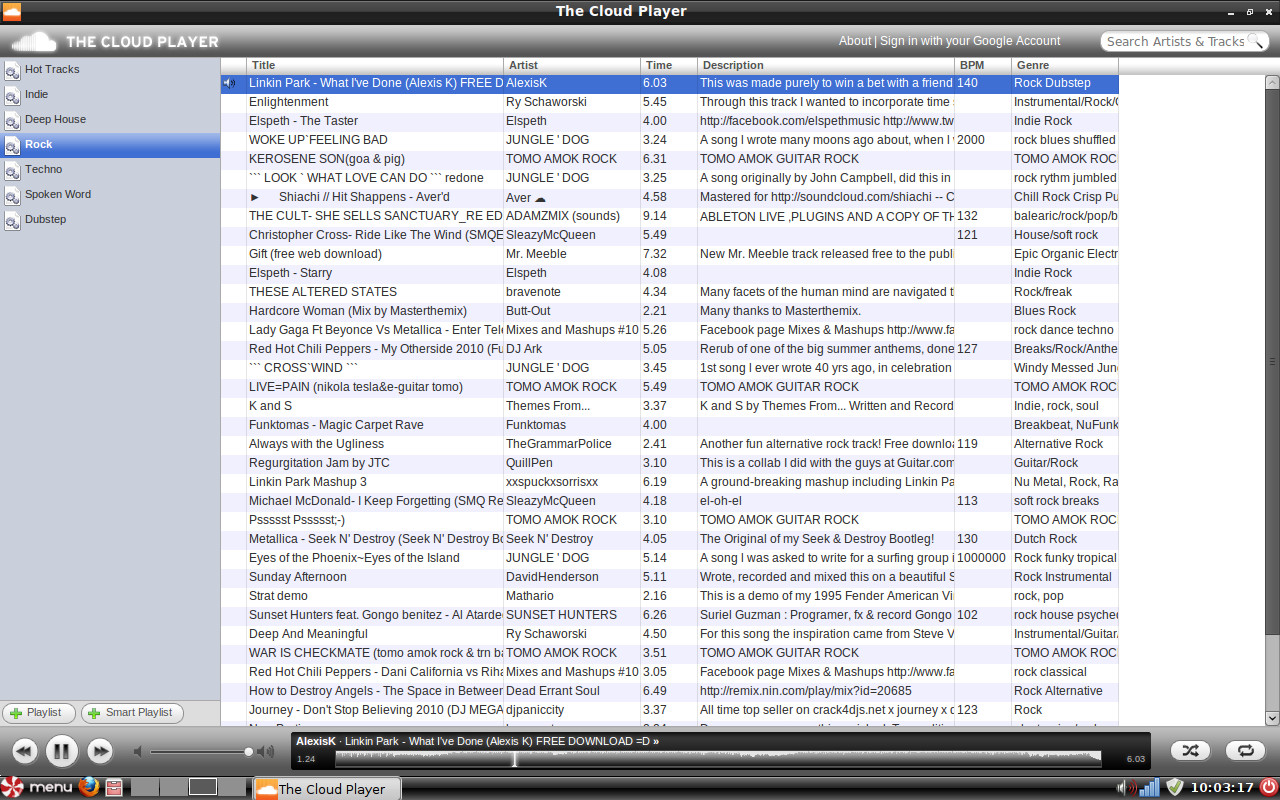Sign in with your Google Account

(970, 41)
